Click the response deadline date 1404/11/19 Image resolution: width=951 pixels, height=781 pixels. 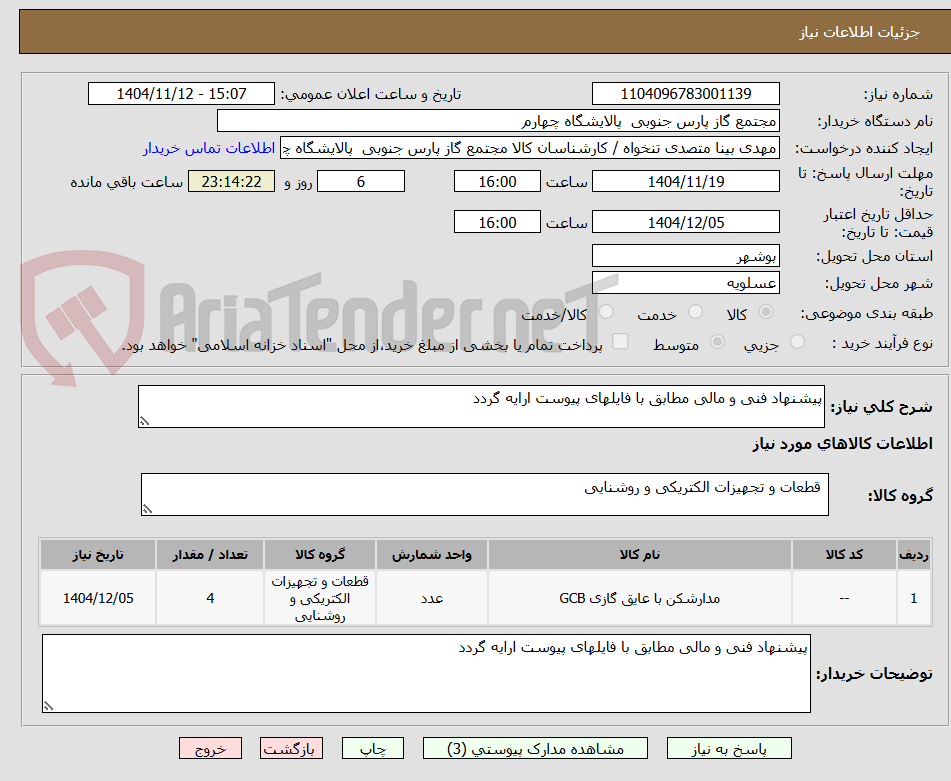[686, 181]
